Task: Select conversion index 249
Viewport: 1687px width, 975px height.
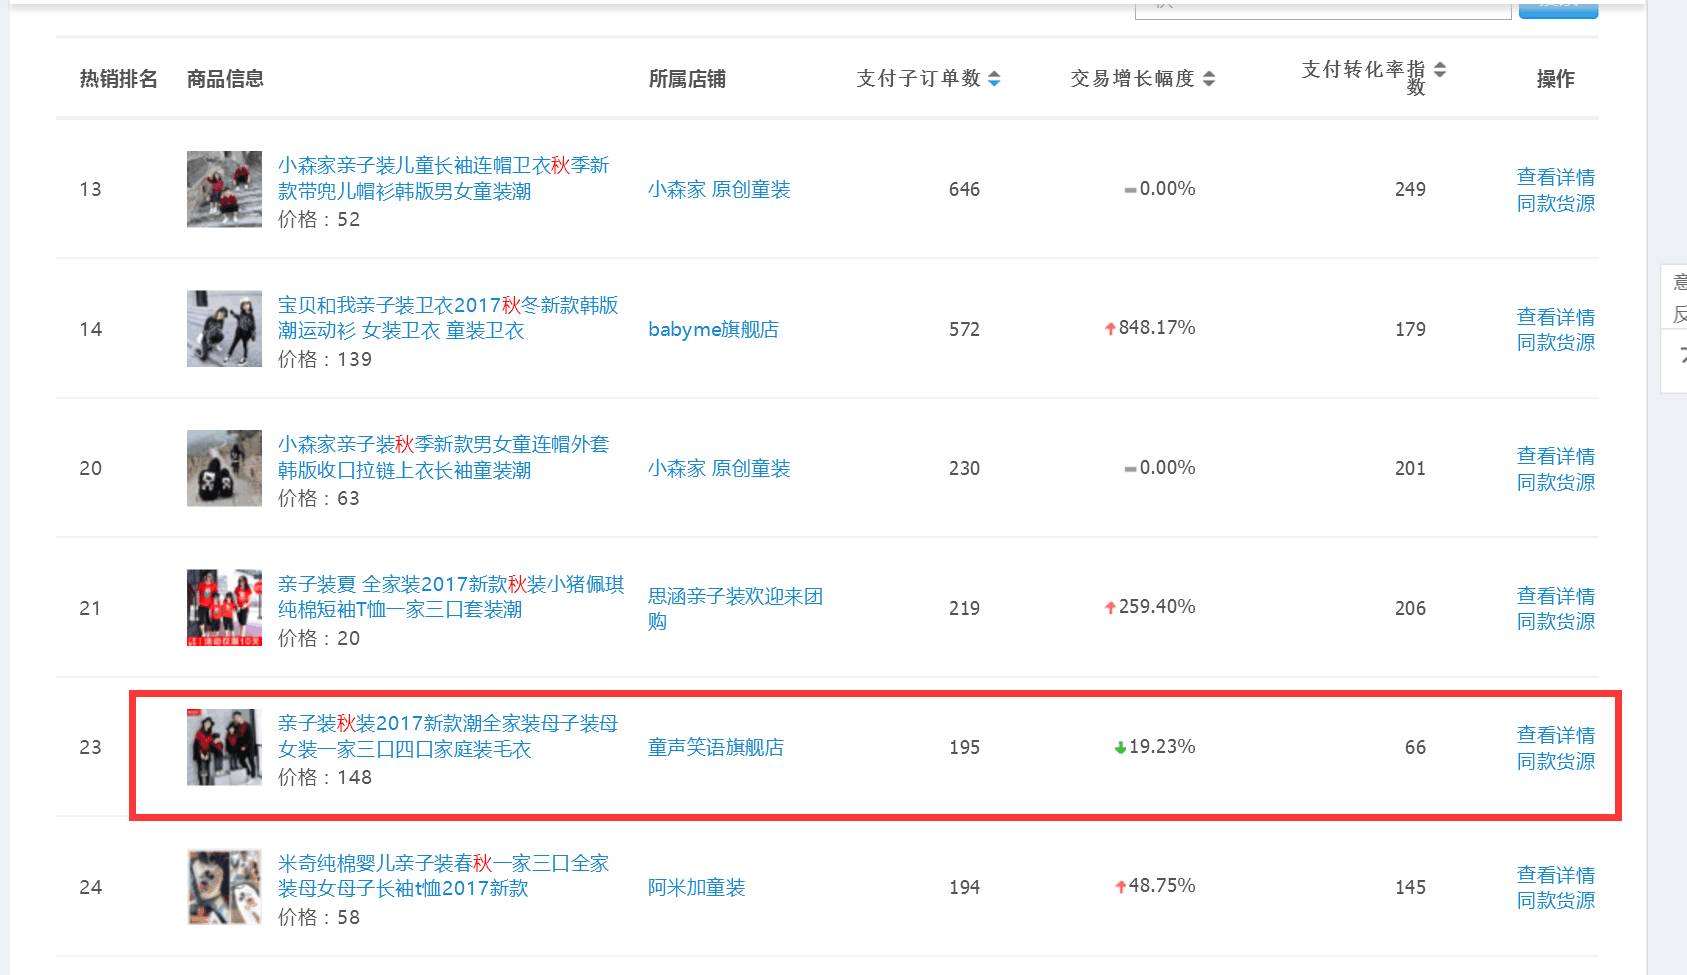Action: click(1410, 189)
